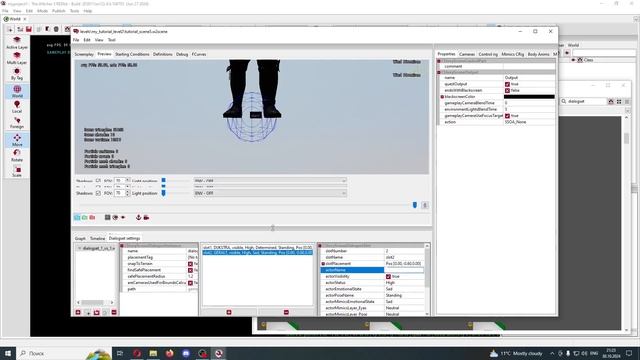Collapse the dialogset slot property group header

coord(320,246)
